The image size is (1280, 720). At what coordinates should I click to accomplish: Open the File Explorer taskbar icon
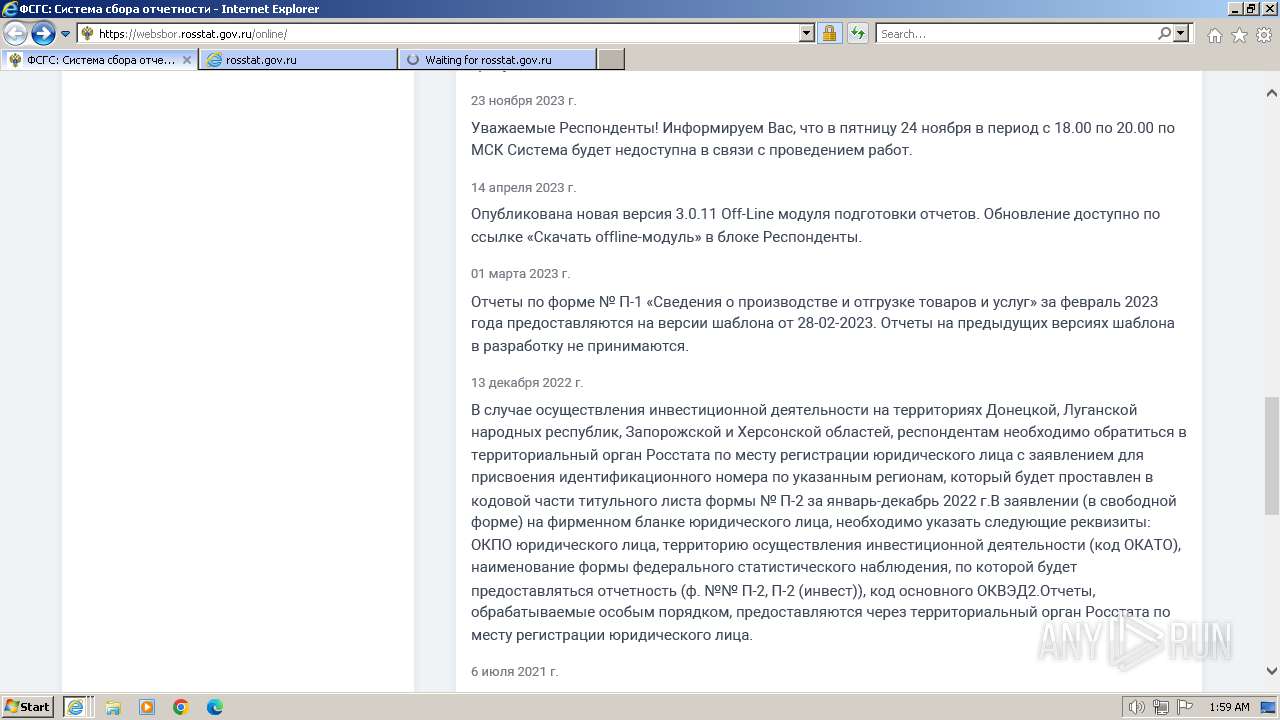[112, 707]
